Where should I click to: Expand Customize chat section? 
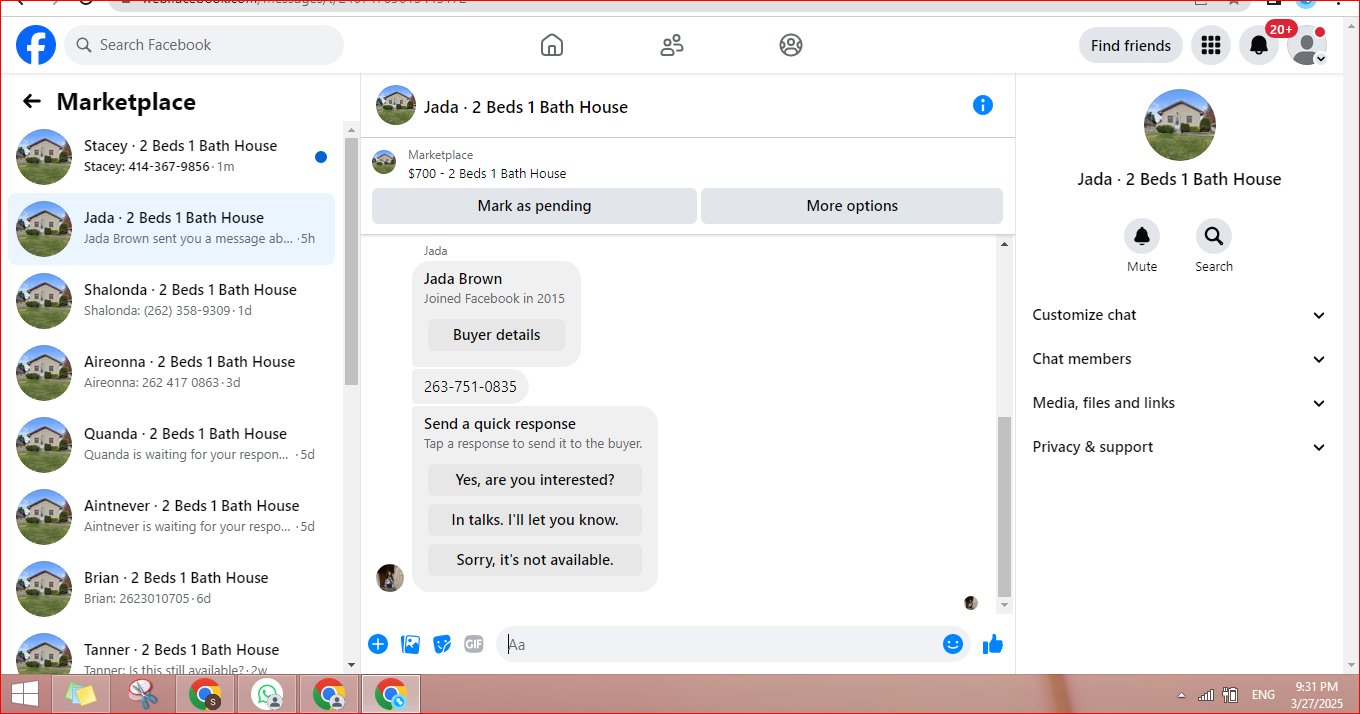click(1179, 315)
